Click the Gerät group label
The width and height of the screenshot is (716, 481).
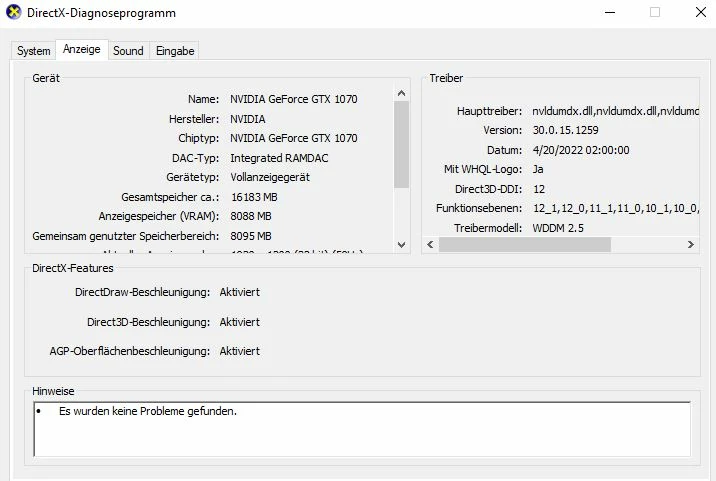click(x=46, y=78)
